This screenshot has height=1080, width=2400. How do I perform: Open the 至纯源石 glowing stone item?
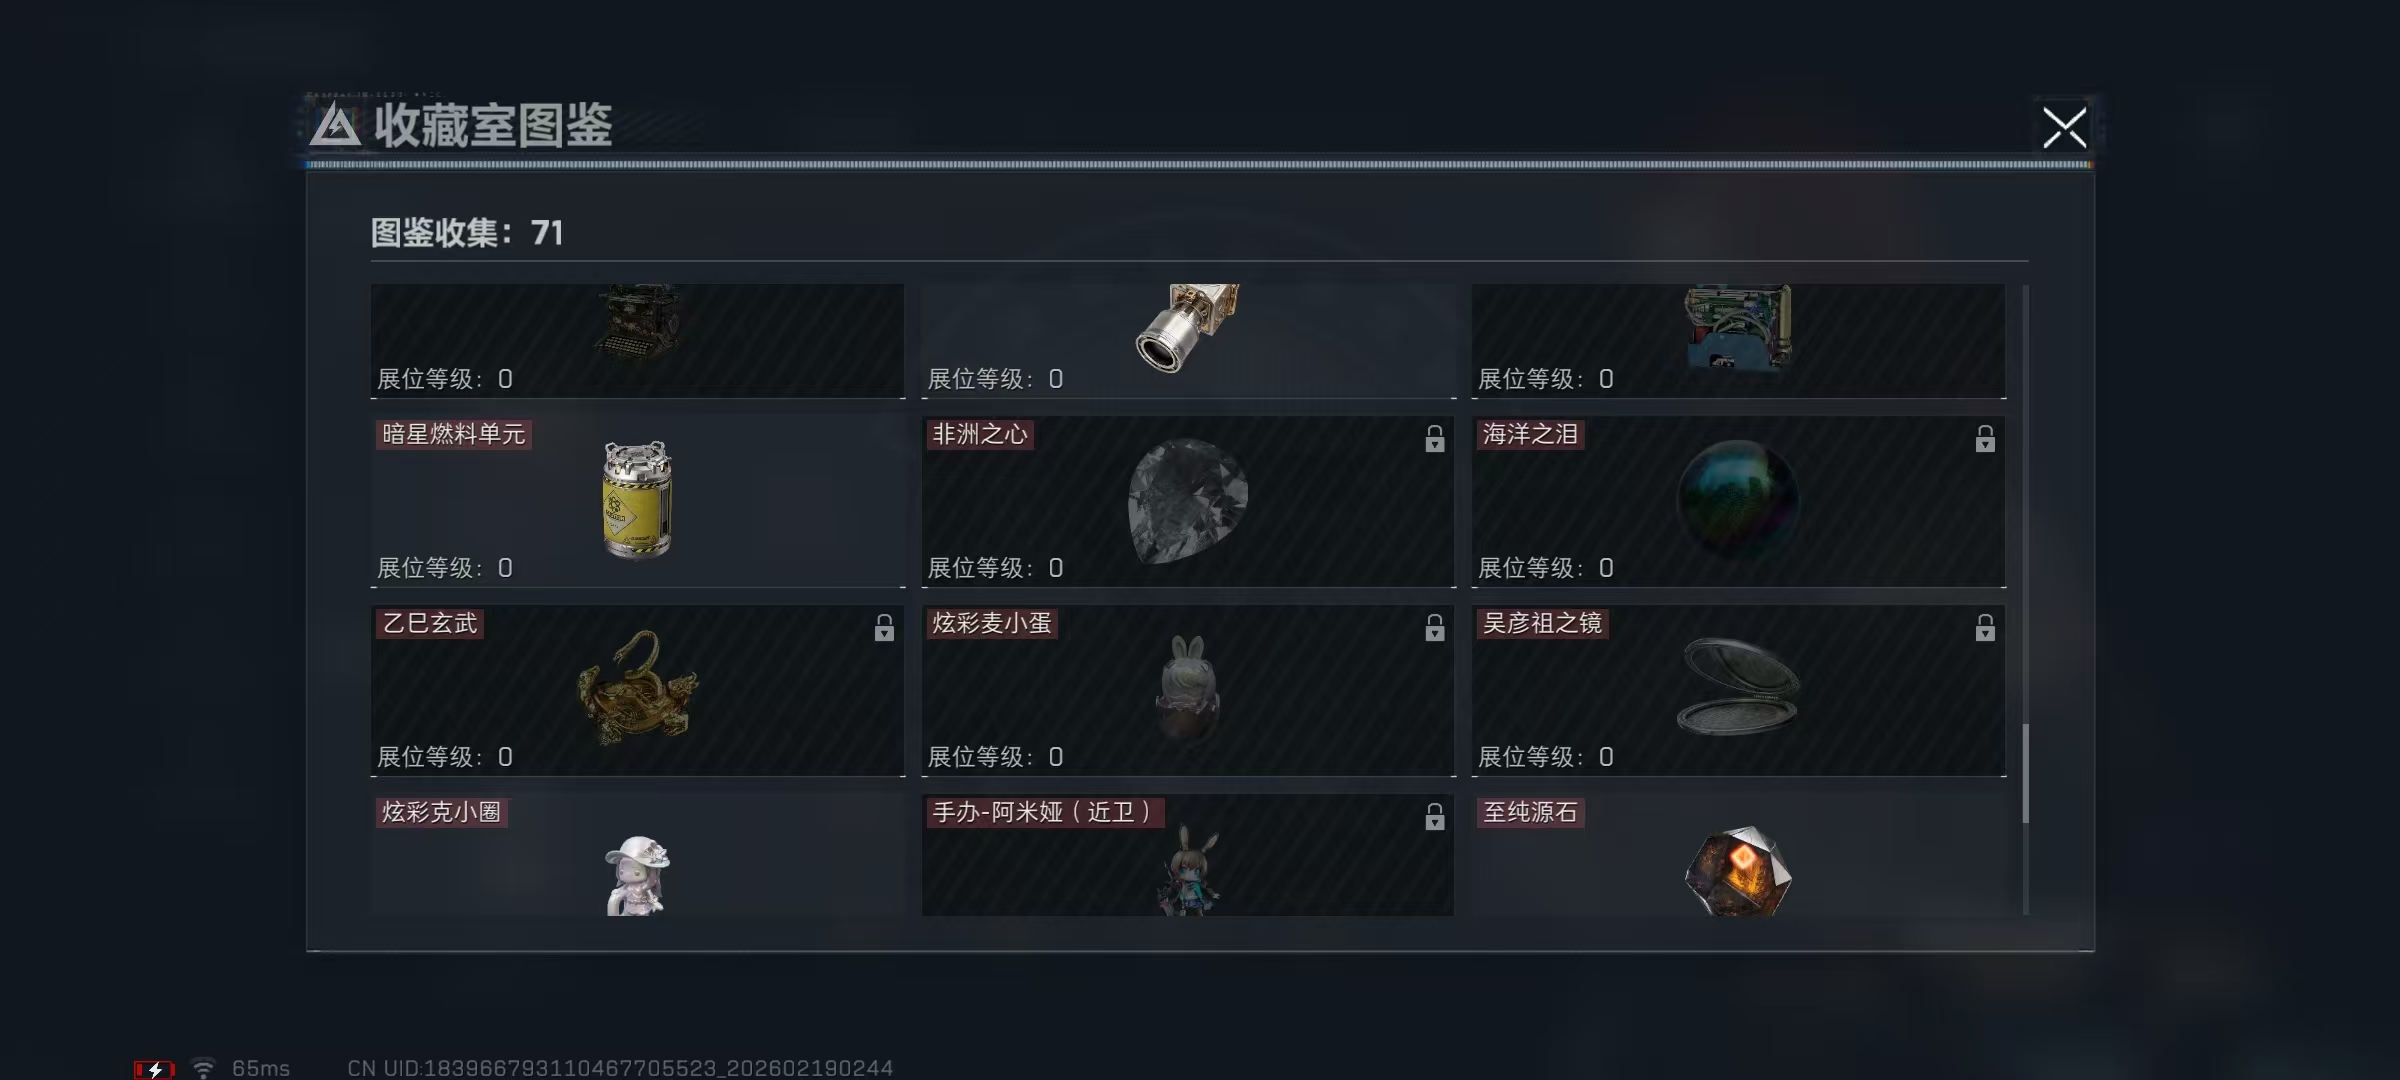(x=1738, y=871)
